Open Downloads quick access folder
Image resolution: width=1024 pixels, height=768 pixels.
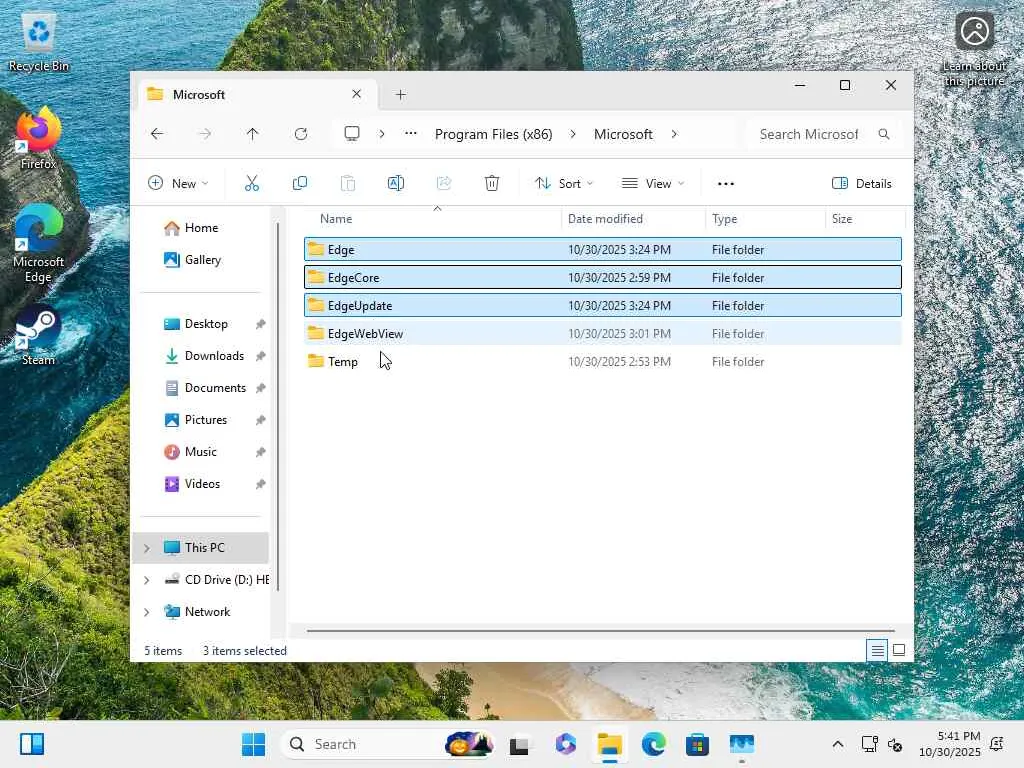click(214, 356)
